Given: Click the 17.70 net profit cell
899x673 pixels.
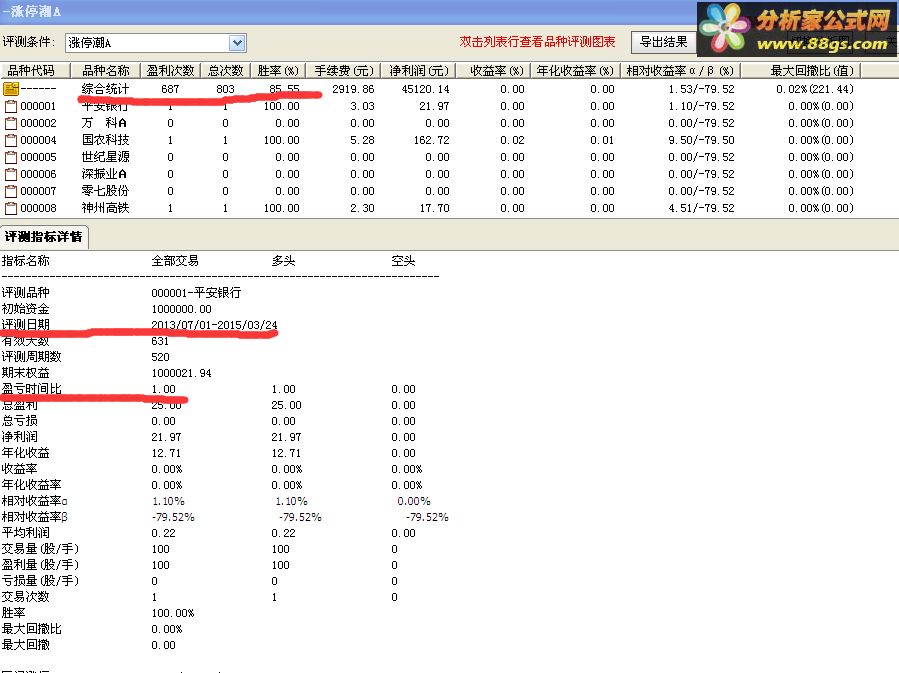Looking at the screenshot, I should 434,208.
